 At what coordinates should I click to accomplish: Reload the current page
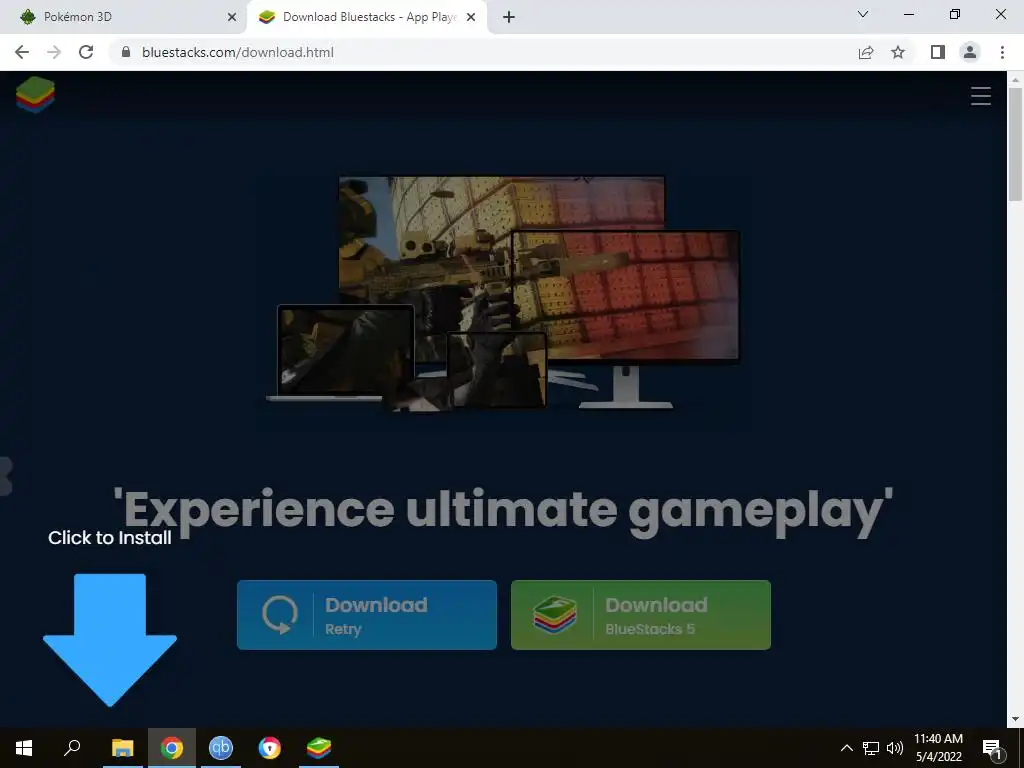click(x=86, y=52)
